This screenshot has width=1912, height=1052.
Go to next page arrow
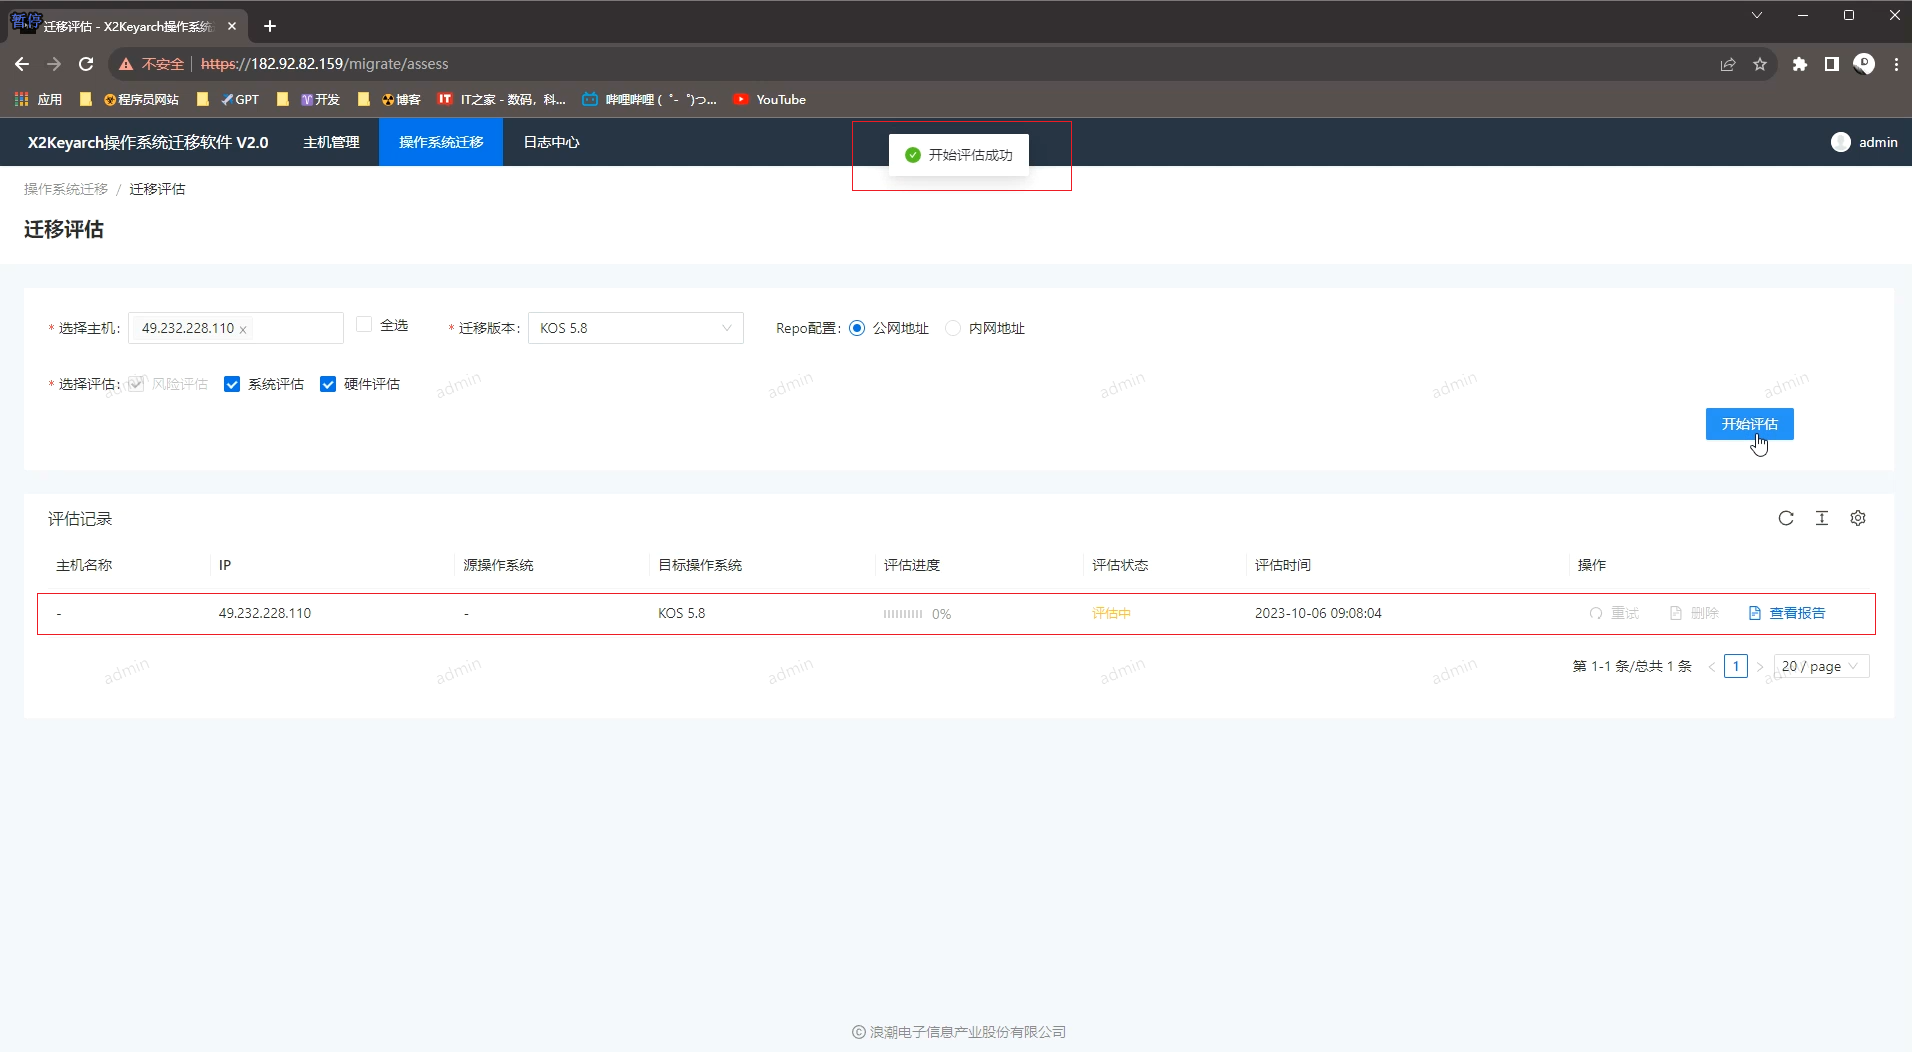click(x=1760, y=667)
